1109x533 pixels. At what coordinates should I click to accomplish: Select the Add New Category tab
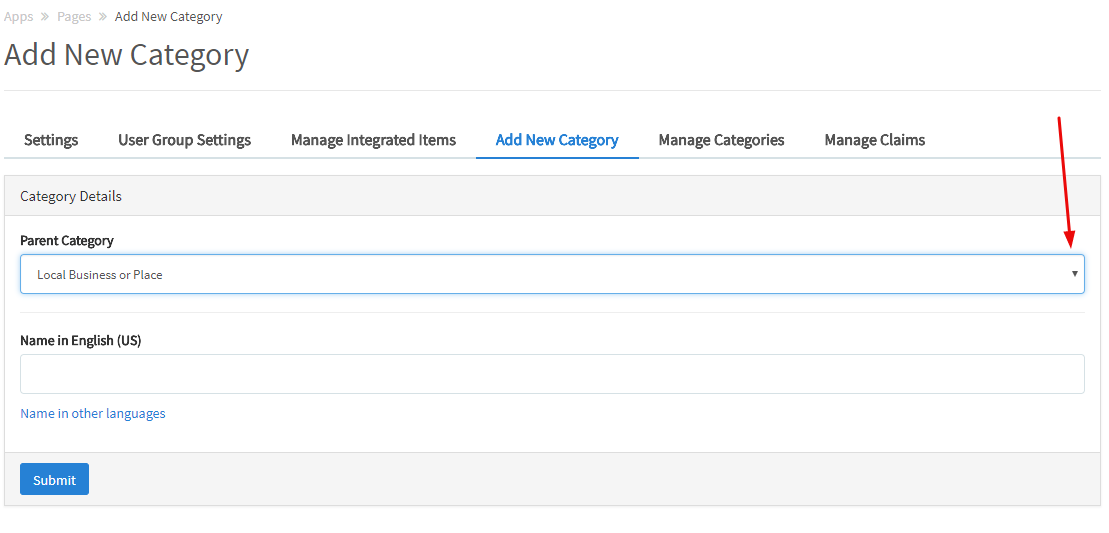click(x=557, y=140)
